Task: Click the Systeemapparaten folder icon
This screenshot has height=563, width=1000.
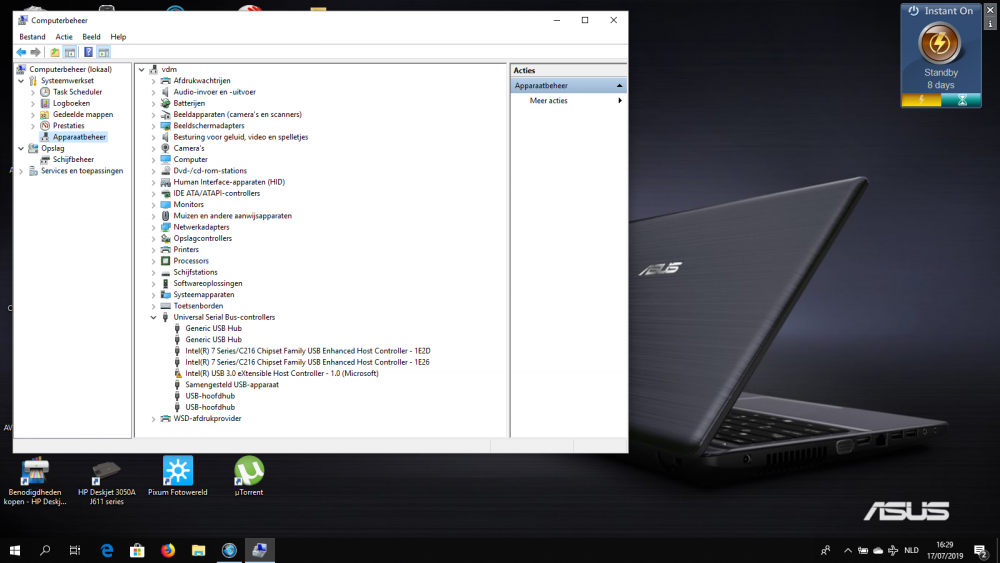Action: point(165,295)
